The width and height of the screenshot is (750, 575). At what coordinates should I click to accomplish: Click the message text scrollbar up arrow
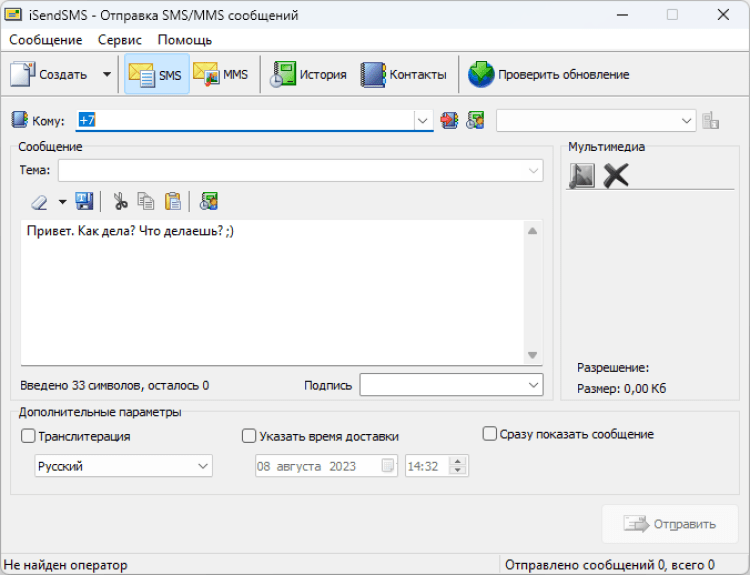tap(532, 231)
